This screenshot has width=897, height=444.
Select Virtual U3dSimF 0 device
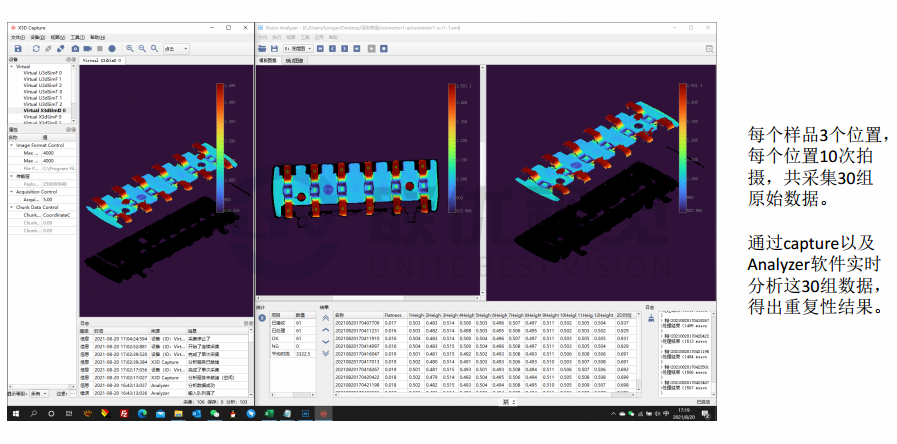[x=42, y=73]
